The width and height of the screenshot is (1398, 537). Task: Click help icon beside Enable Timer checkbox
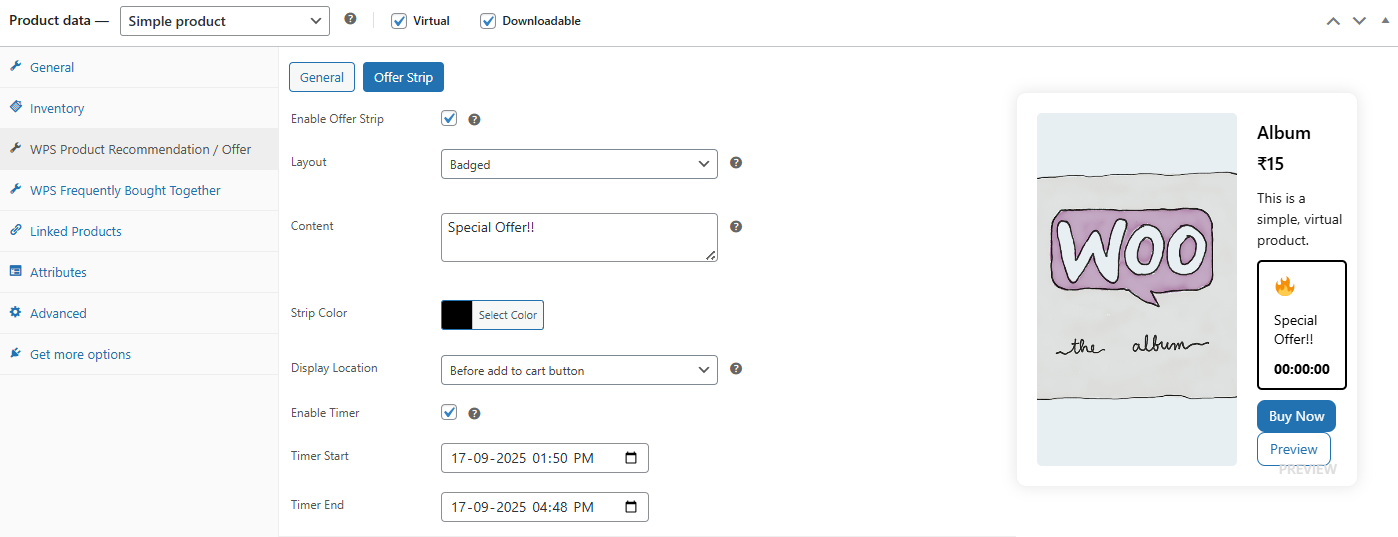[x=474, y=413]
